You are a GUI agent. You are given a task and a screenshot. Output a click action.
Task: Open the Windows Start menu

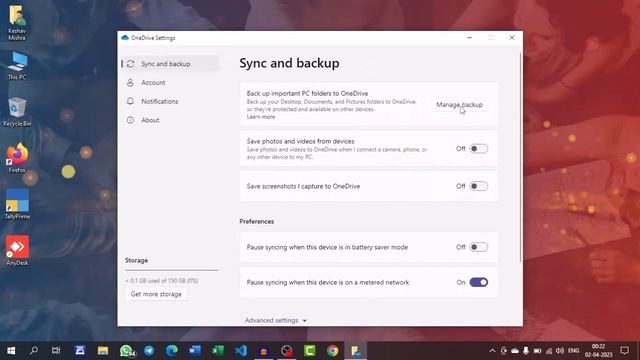[11, 351]
